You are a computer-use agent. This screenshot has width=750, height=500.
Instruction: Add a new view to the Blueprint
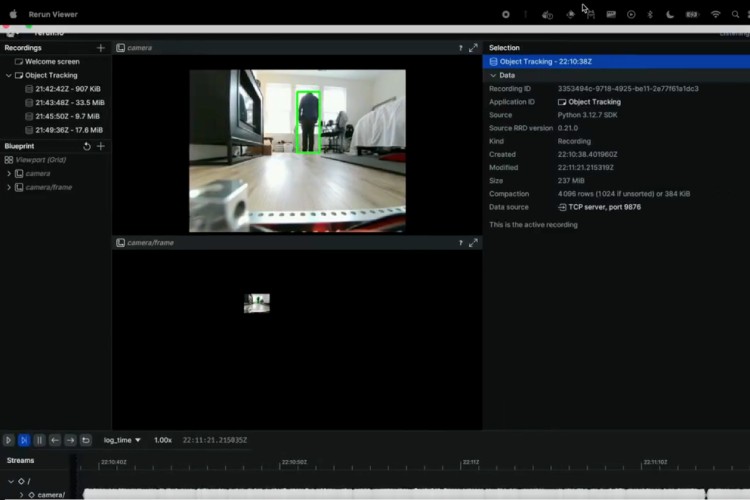coord(100,146)
